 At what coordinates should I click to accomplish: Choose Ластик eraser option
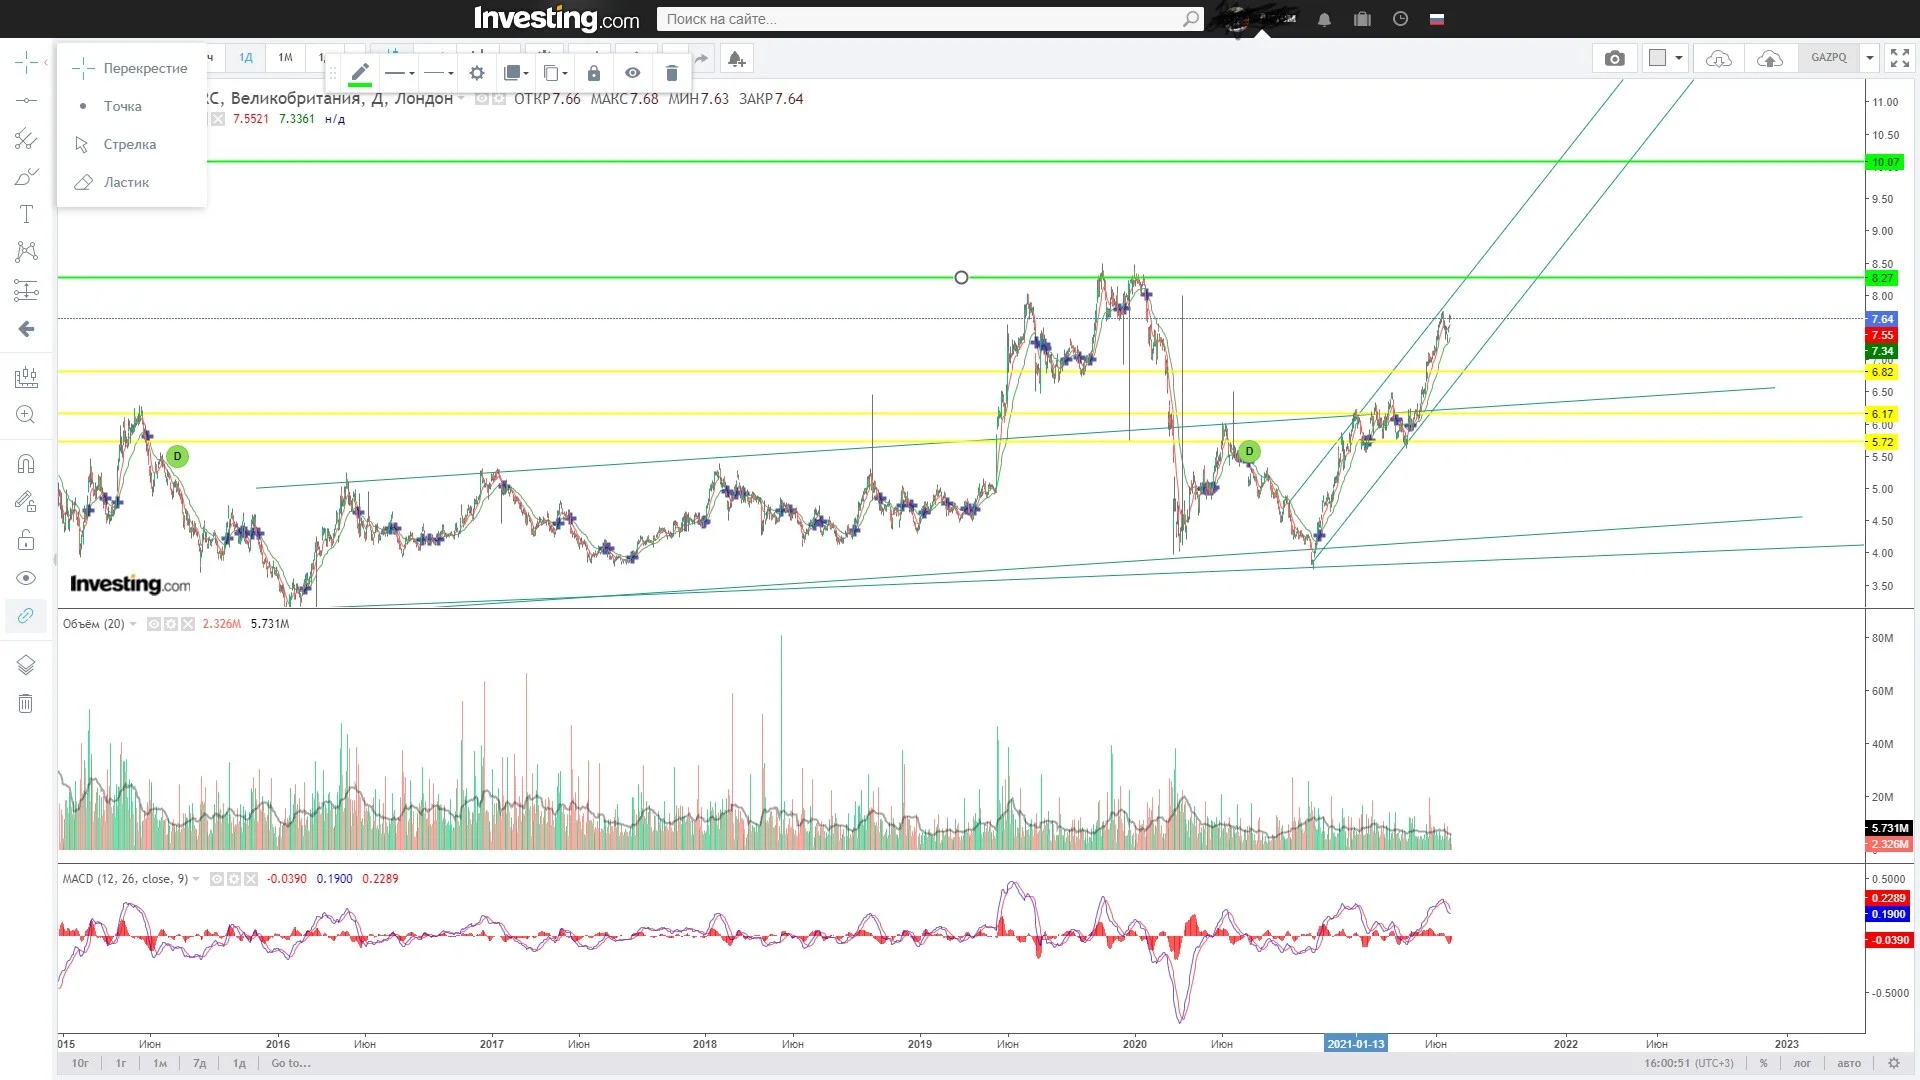tap(132, 182)
